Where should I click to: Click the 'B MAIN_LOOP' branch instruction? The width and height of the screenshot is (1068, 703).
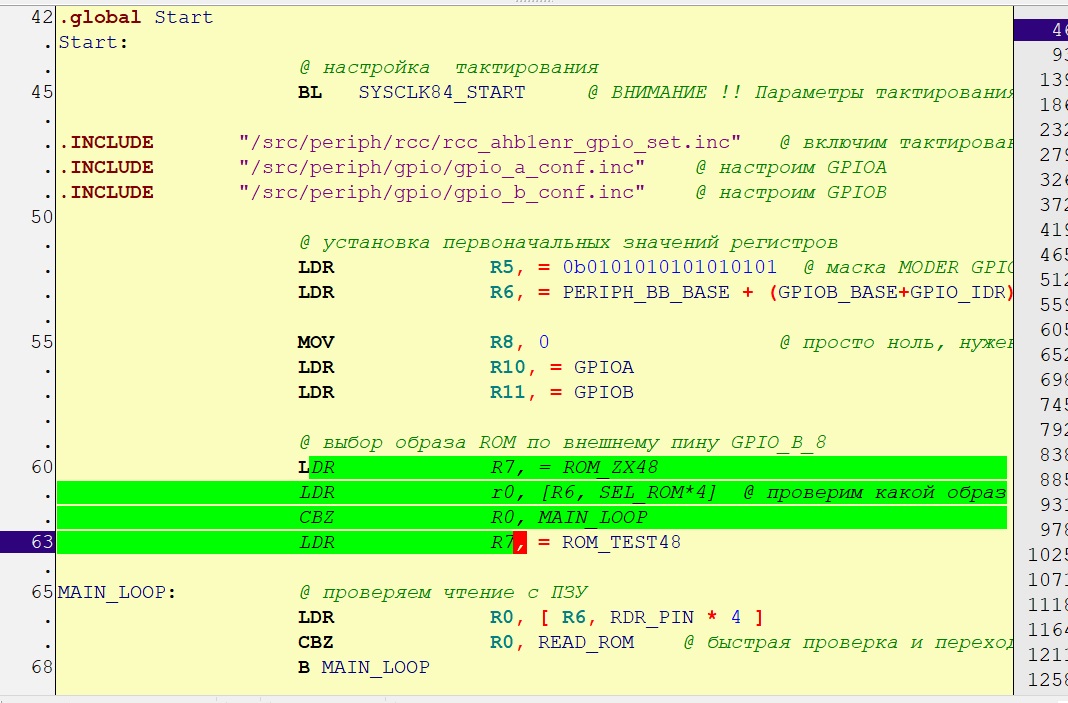(x=364, y=667)
